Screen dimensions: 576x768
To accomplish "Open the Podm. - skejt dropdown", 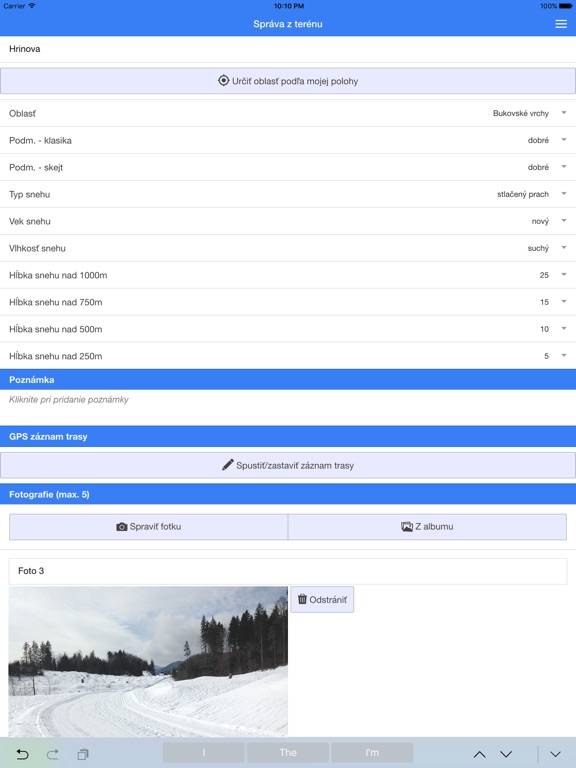I will 288,167.
